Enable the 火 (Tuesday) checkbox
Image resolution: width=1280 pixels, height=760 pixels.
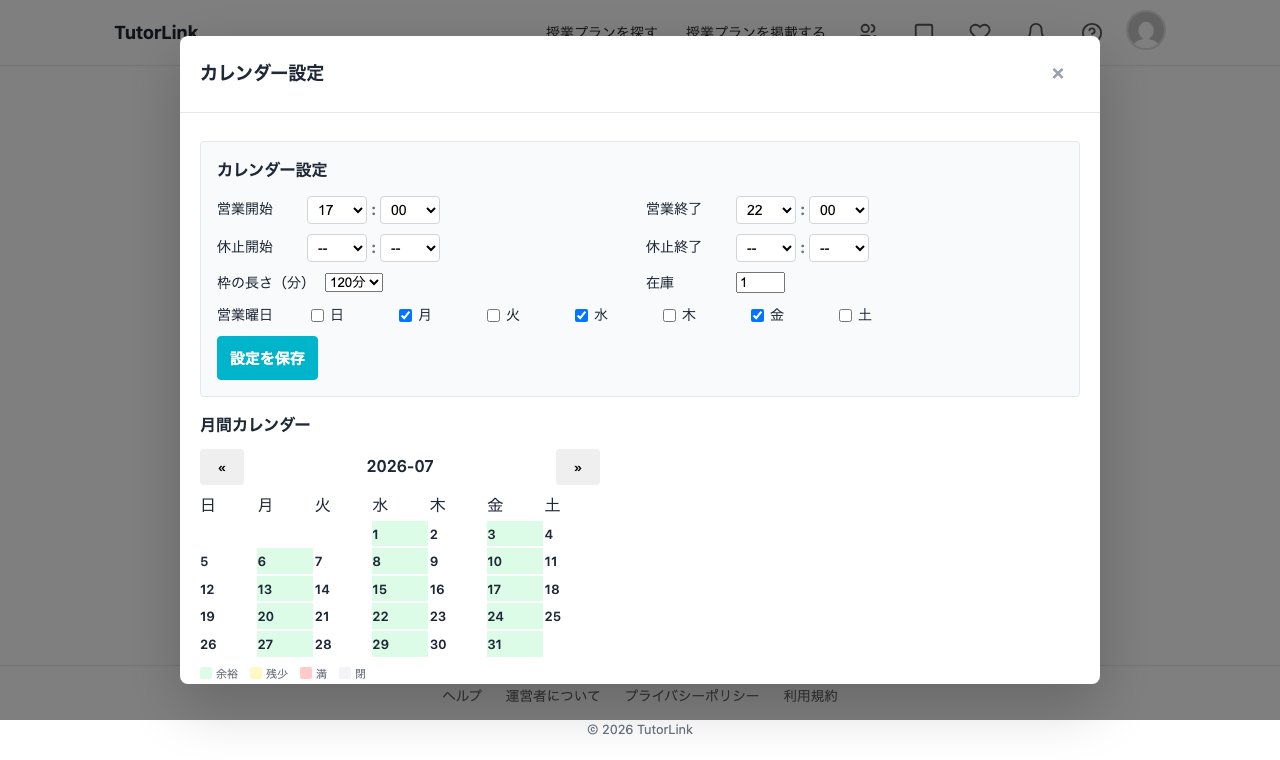click(493, 315)
